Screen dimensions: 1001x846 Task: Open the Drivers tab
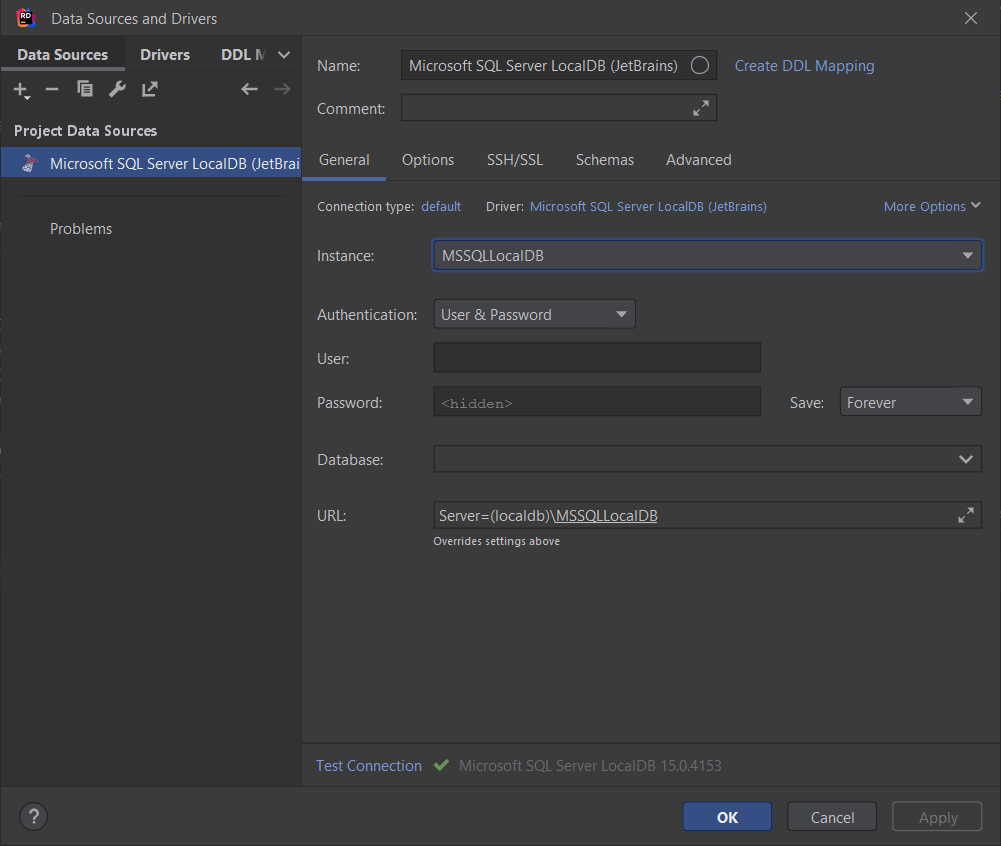point(165,55)
